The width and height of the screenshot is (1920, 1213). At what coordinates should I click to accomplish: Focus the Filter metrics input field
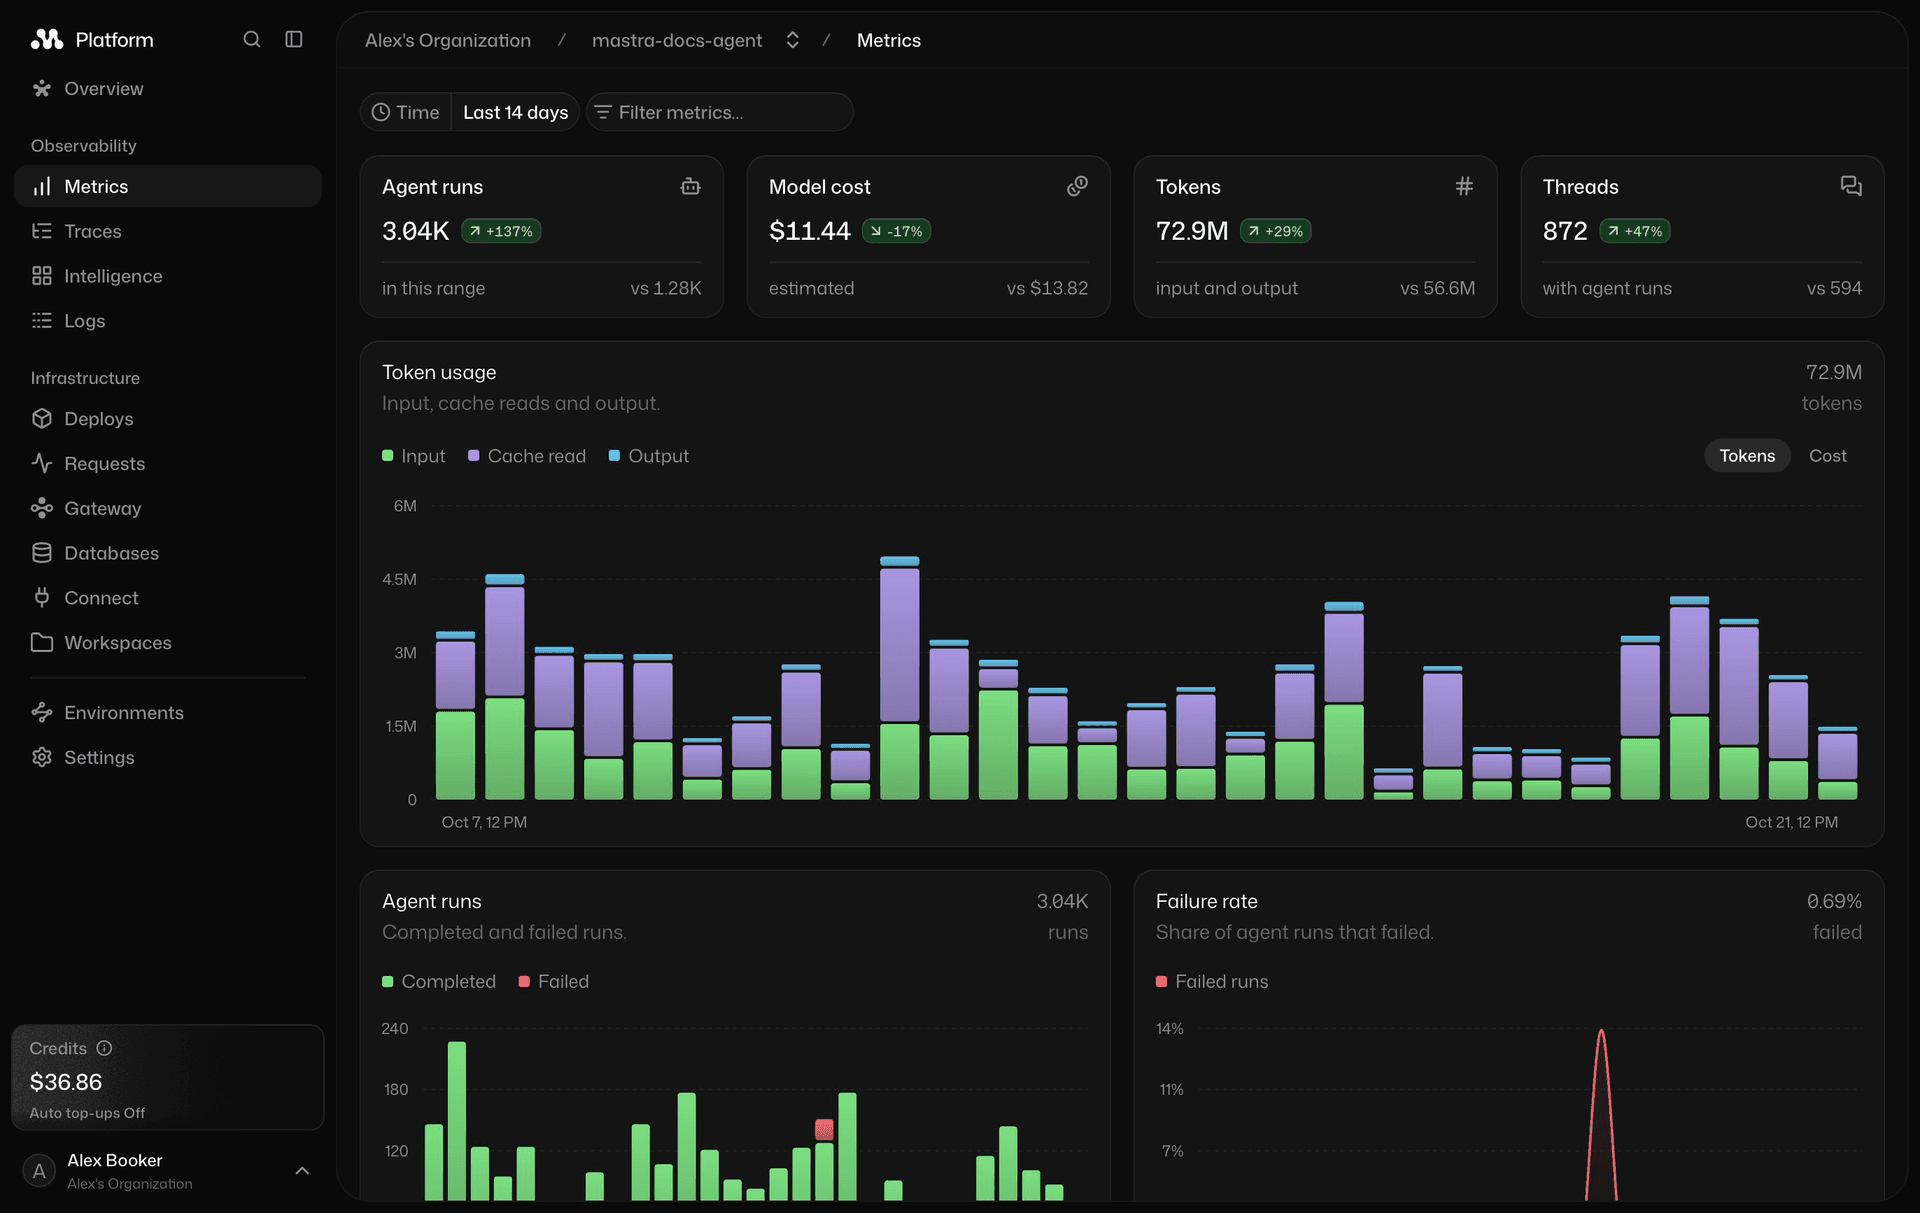[720, 112]
